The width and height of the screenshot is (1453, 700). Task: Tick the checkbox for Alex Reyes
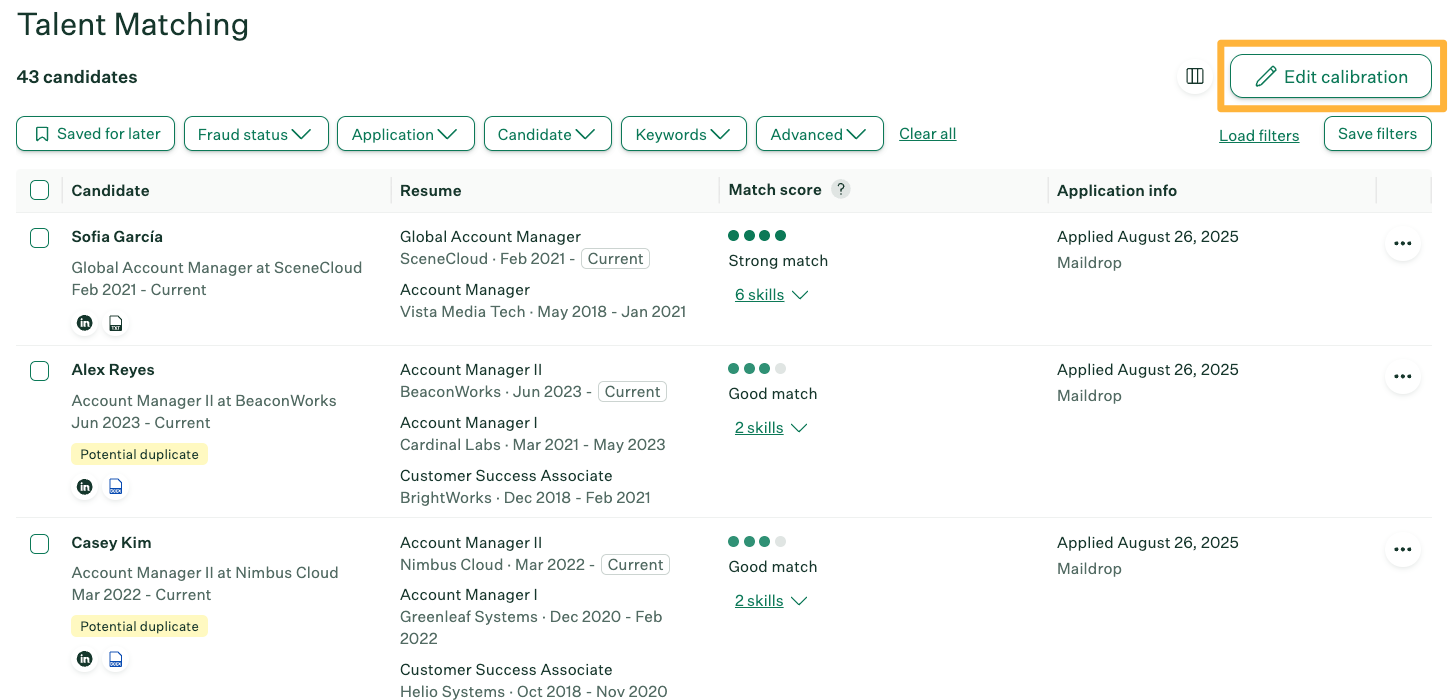pyautogui.click(x=40, y=371)
